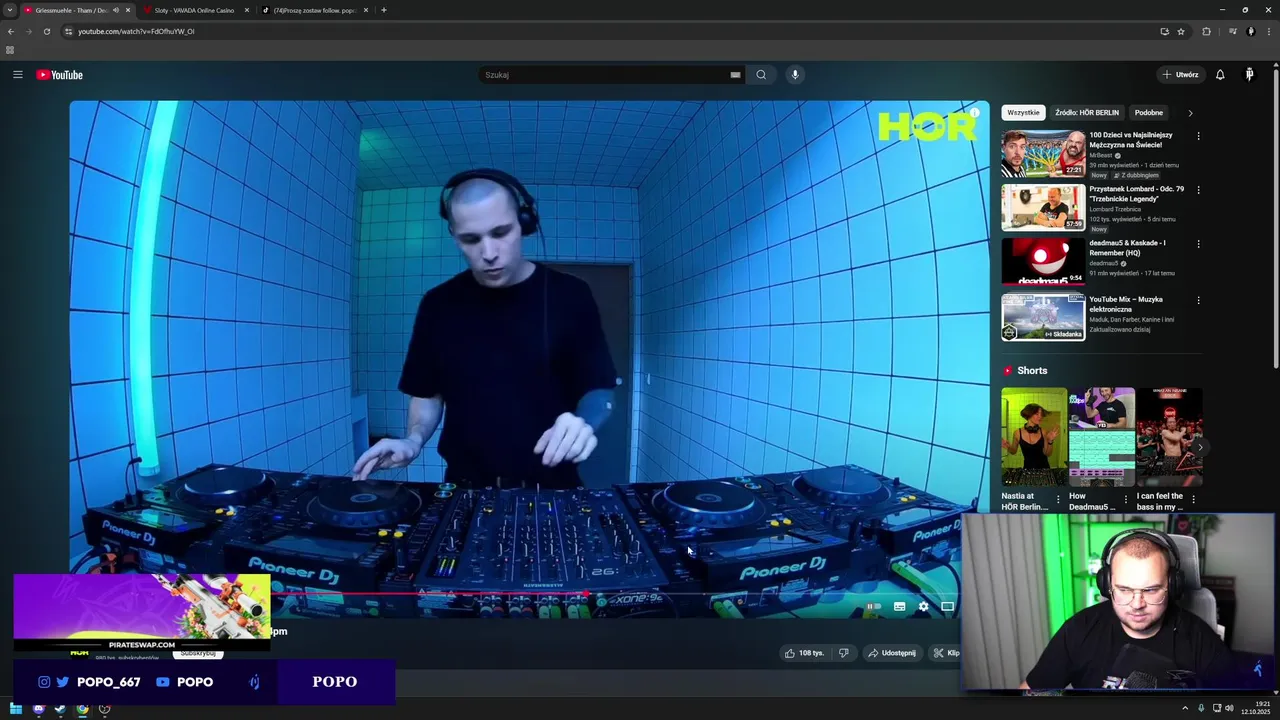Open the I can feel the bass short
Screen dimensions: 1280x720
pyautogui.click(x=1169, y=437)
